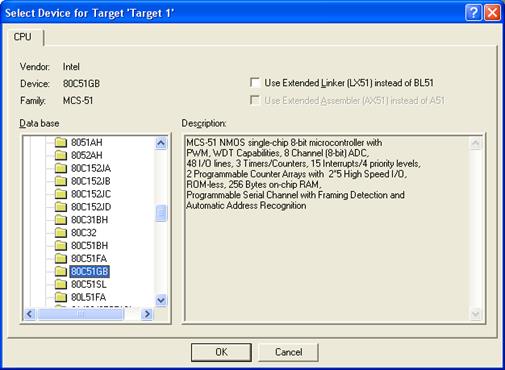505x370 pixels.
Task: Confirm the selection with OK
Action: tap(221, 352)
